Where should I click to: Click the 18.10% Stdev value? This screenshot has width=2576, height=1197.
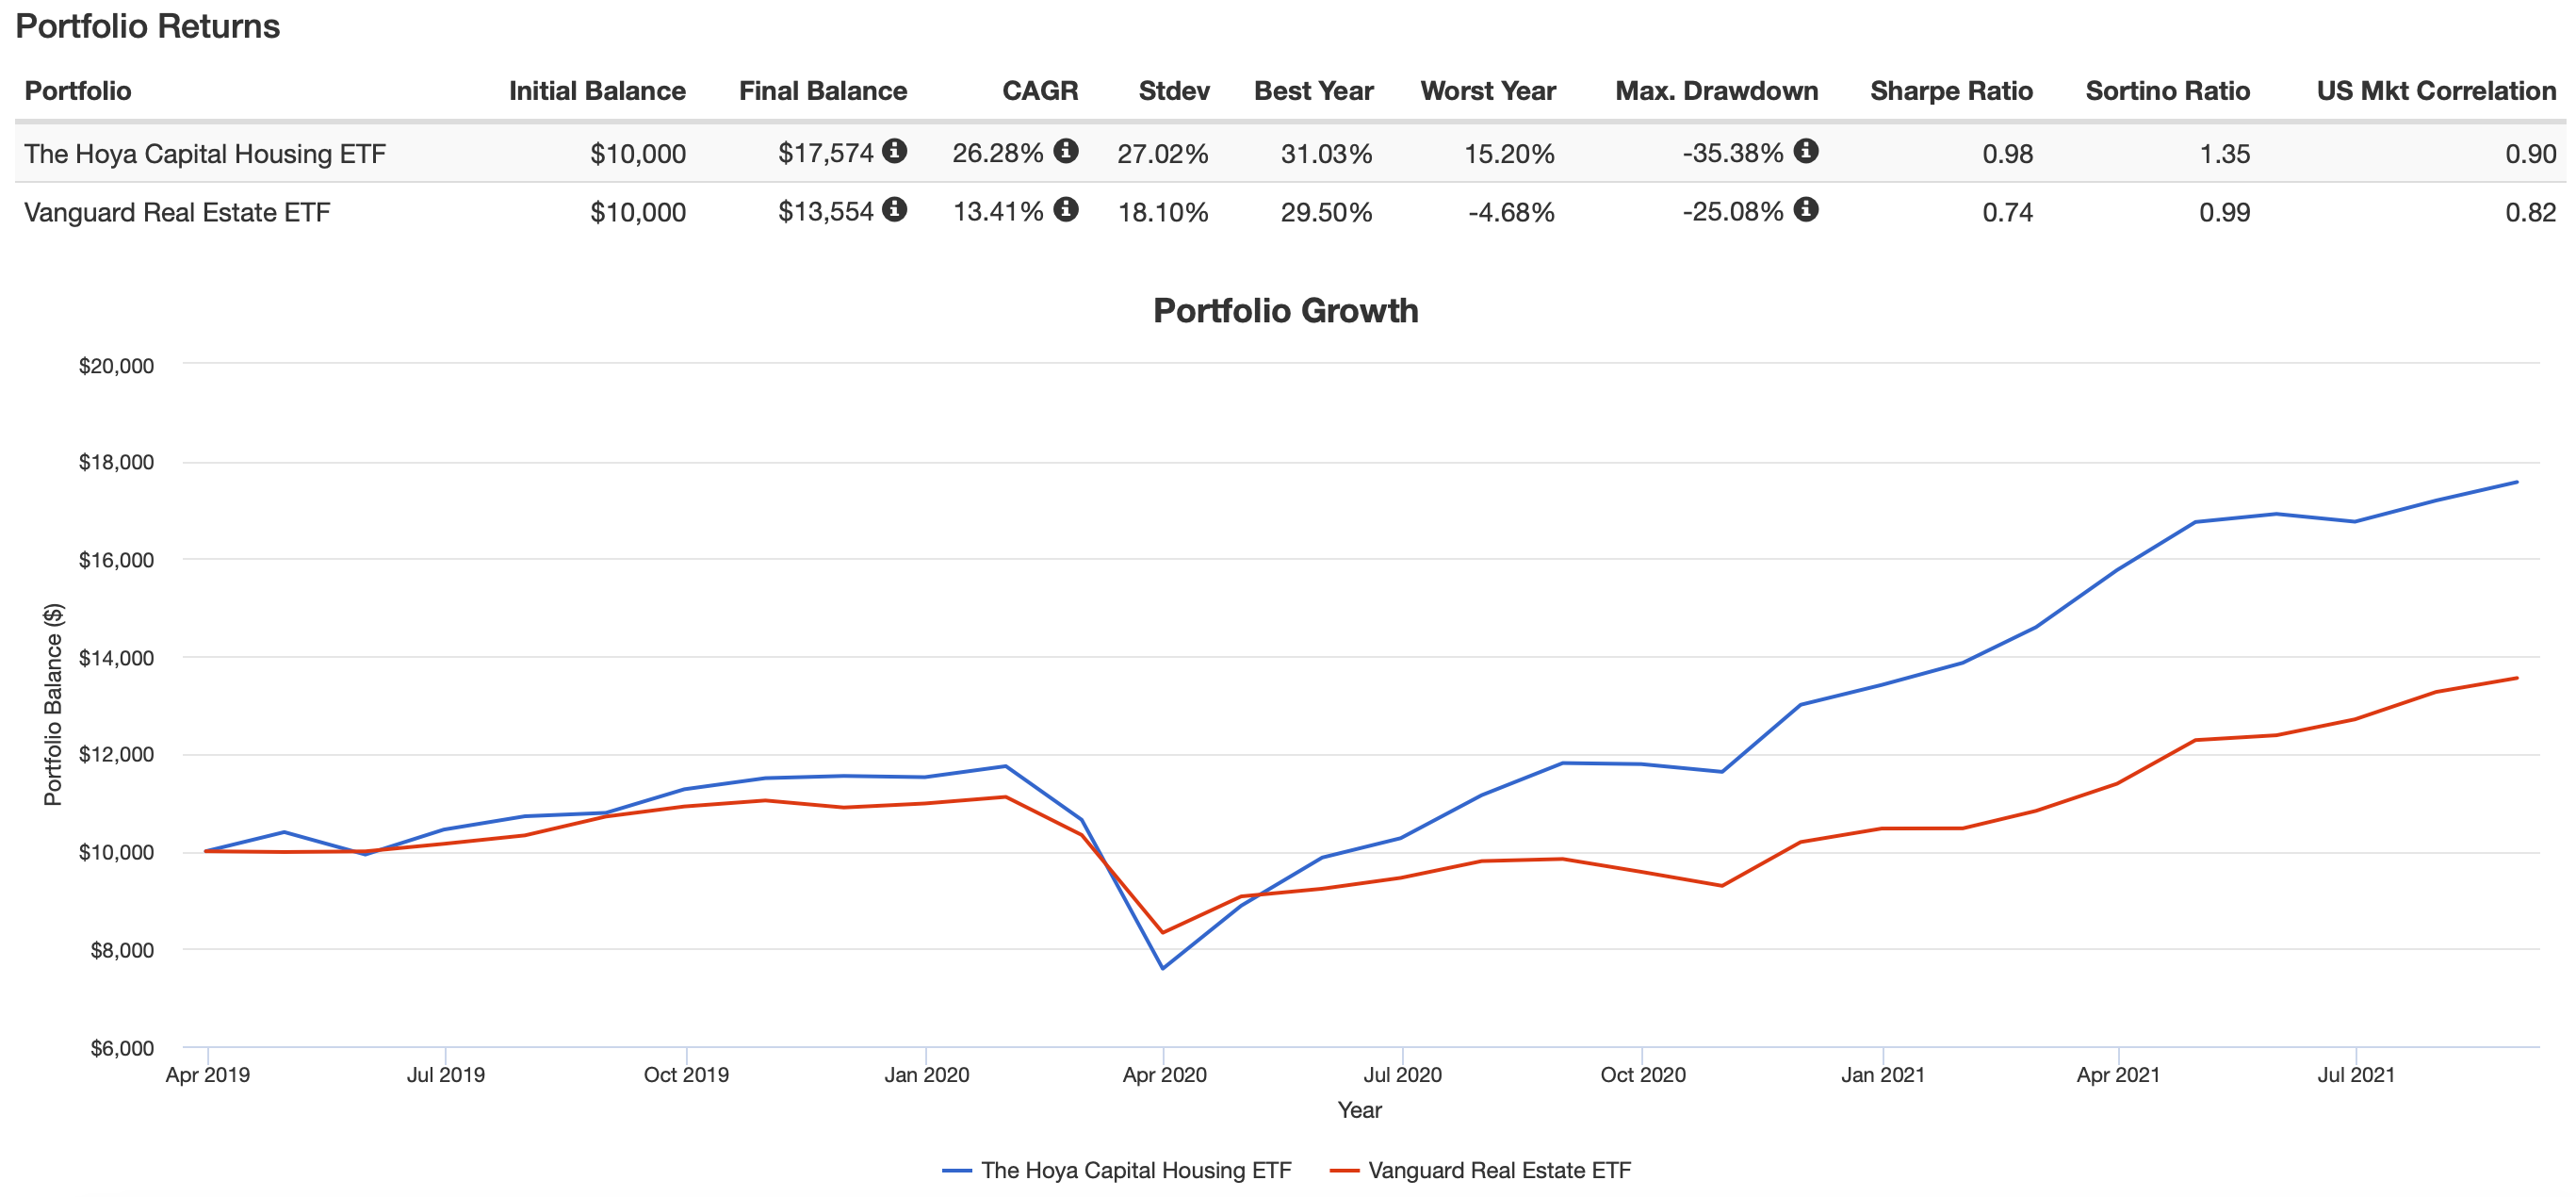point(1163,212)
